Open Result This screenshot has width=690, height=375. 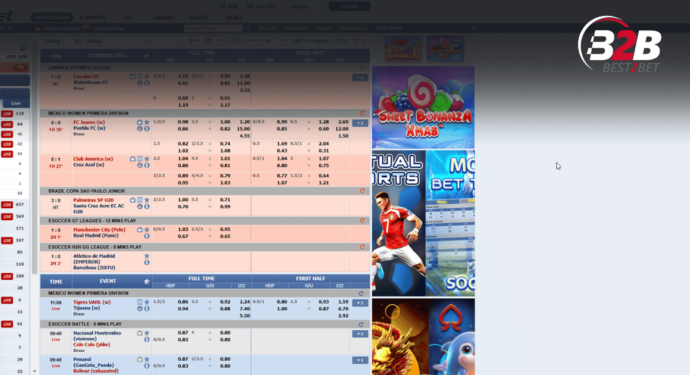(323, 28)
